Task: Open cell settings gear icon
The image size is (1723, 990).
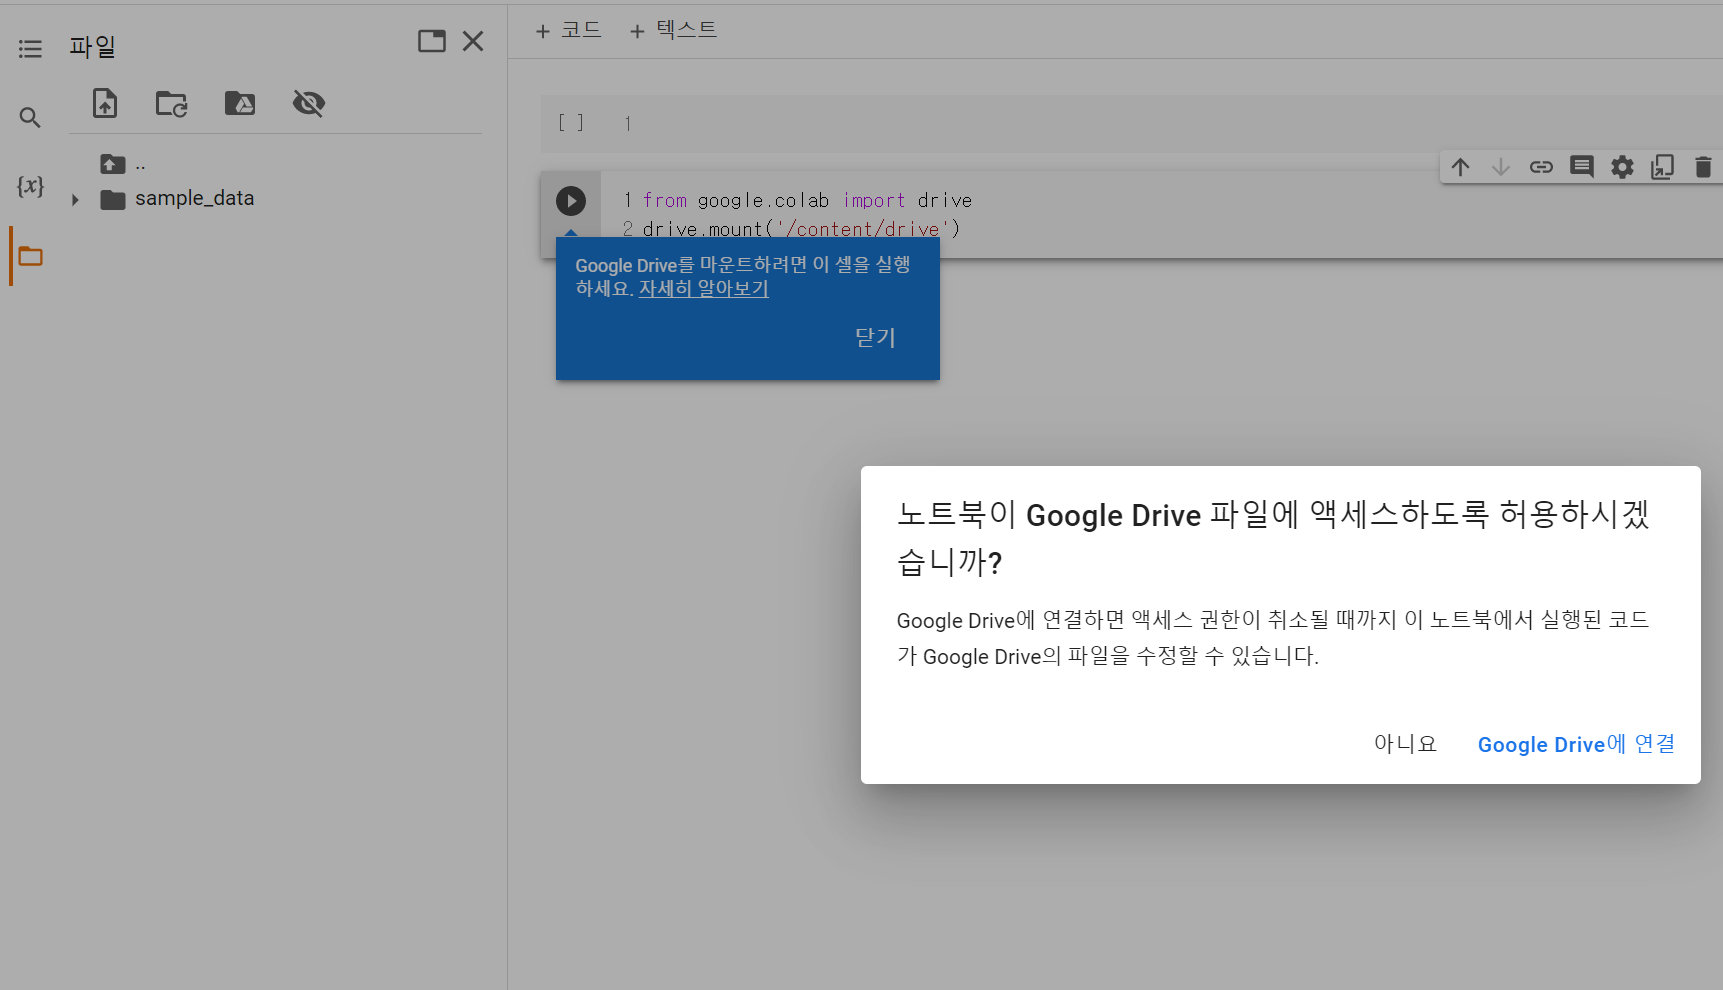Action: pyautogui.click(x=1622, y=167)
